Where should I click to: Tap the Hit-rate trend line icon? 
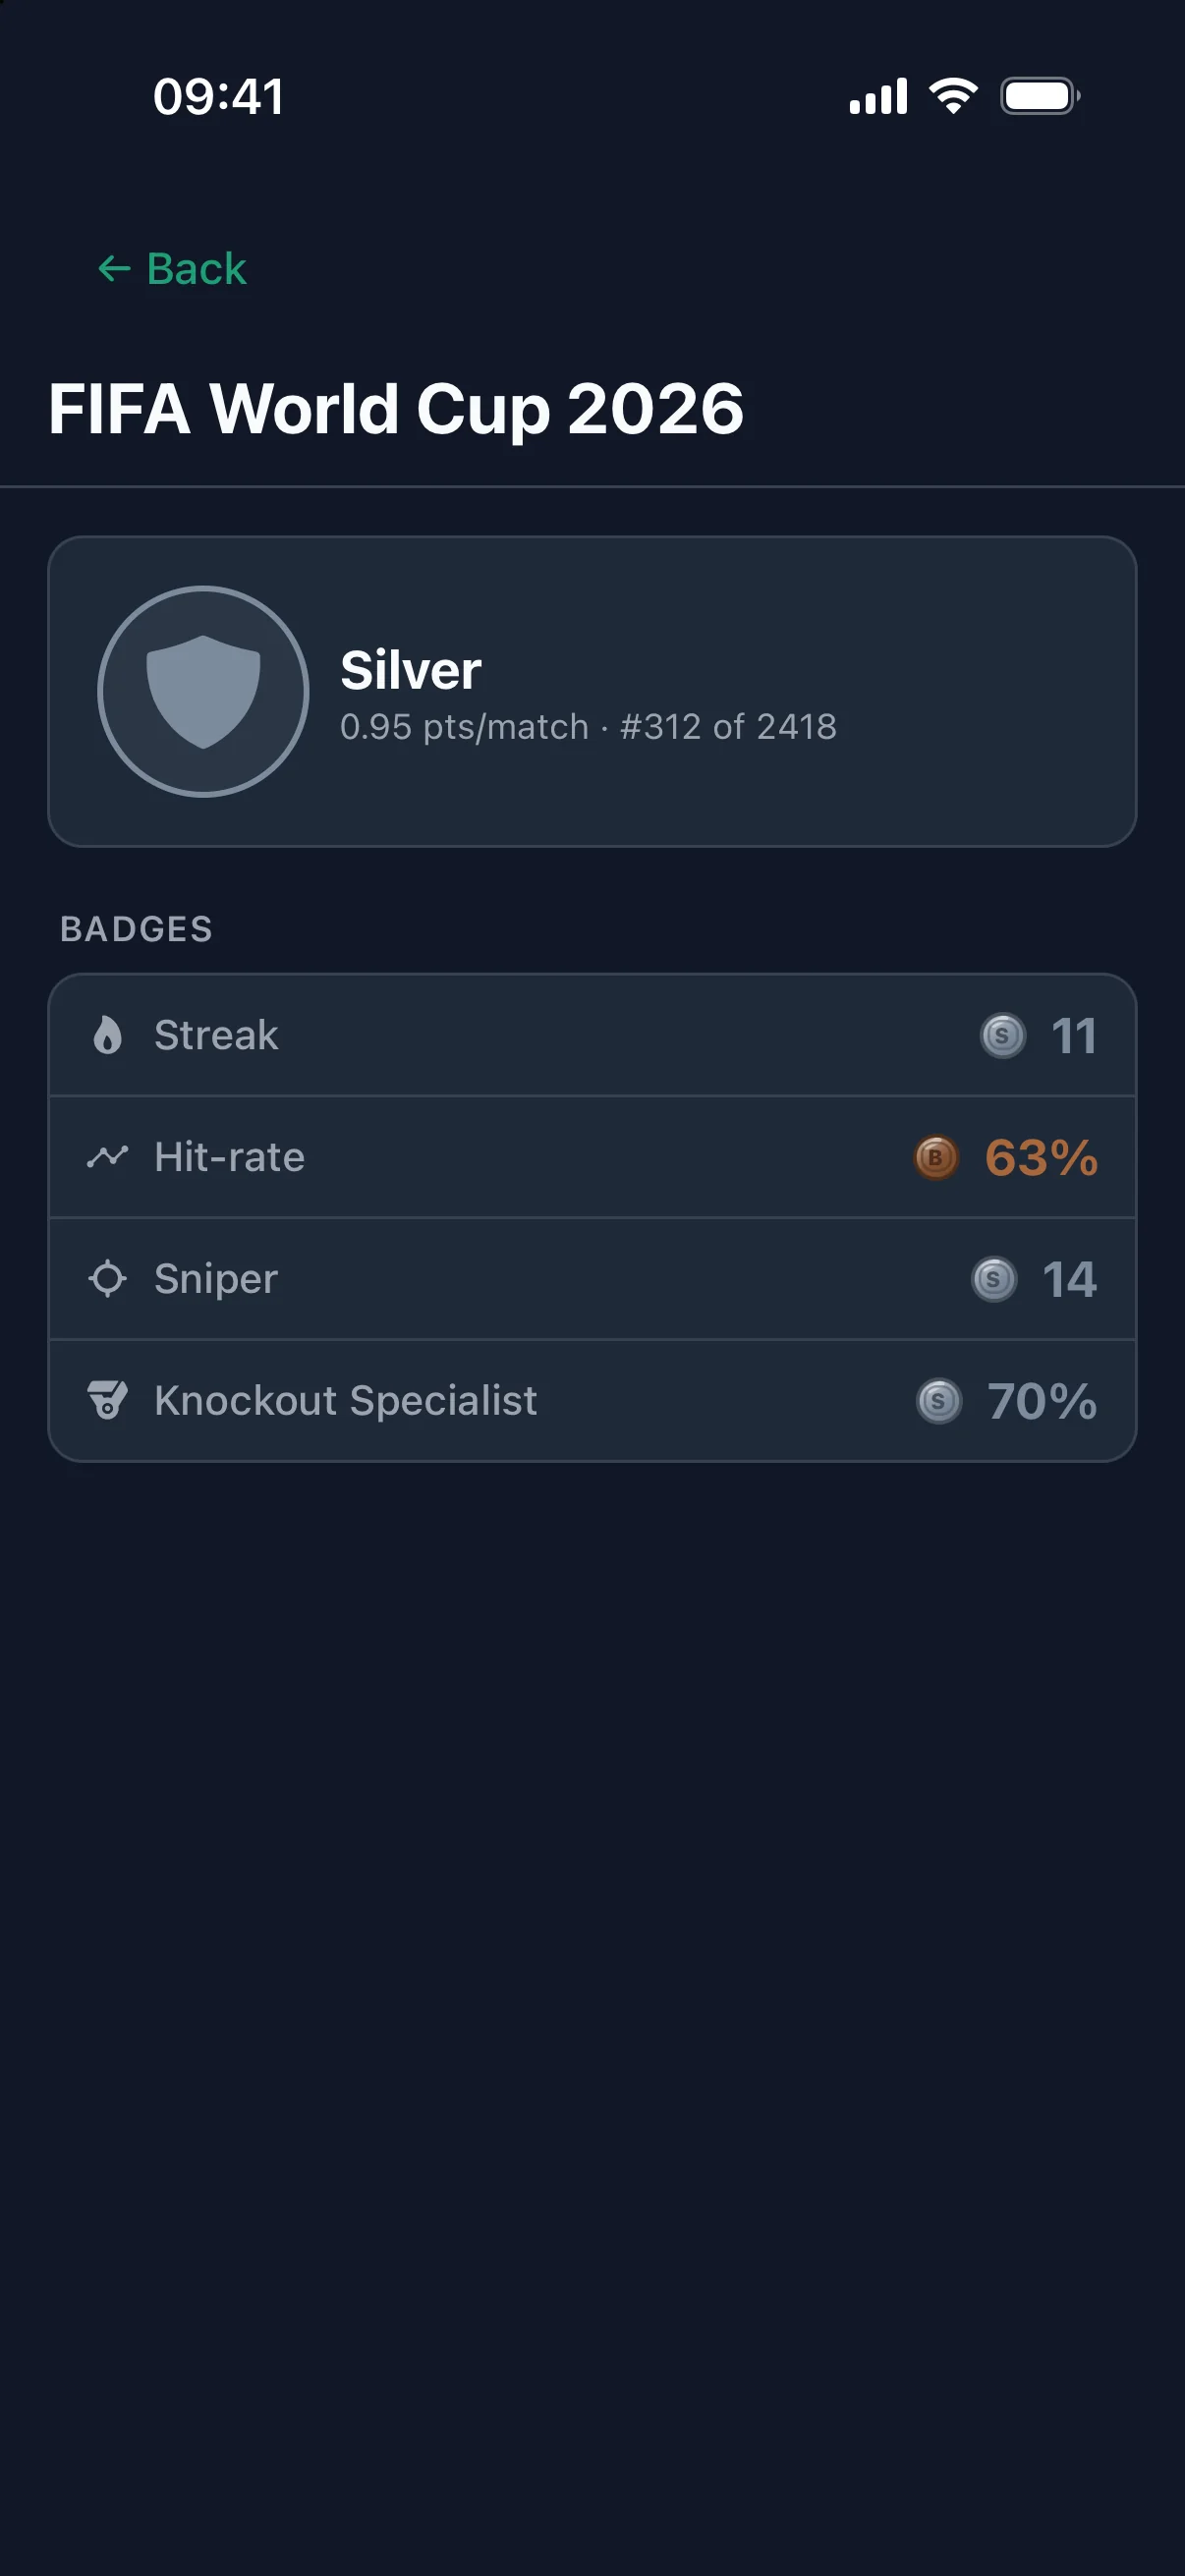[x=107, y=1157]
